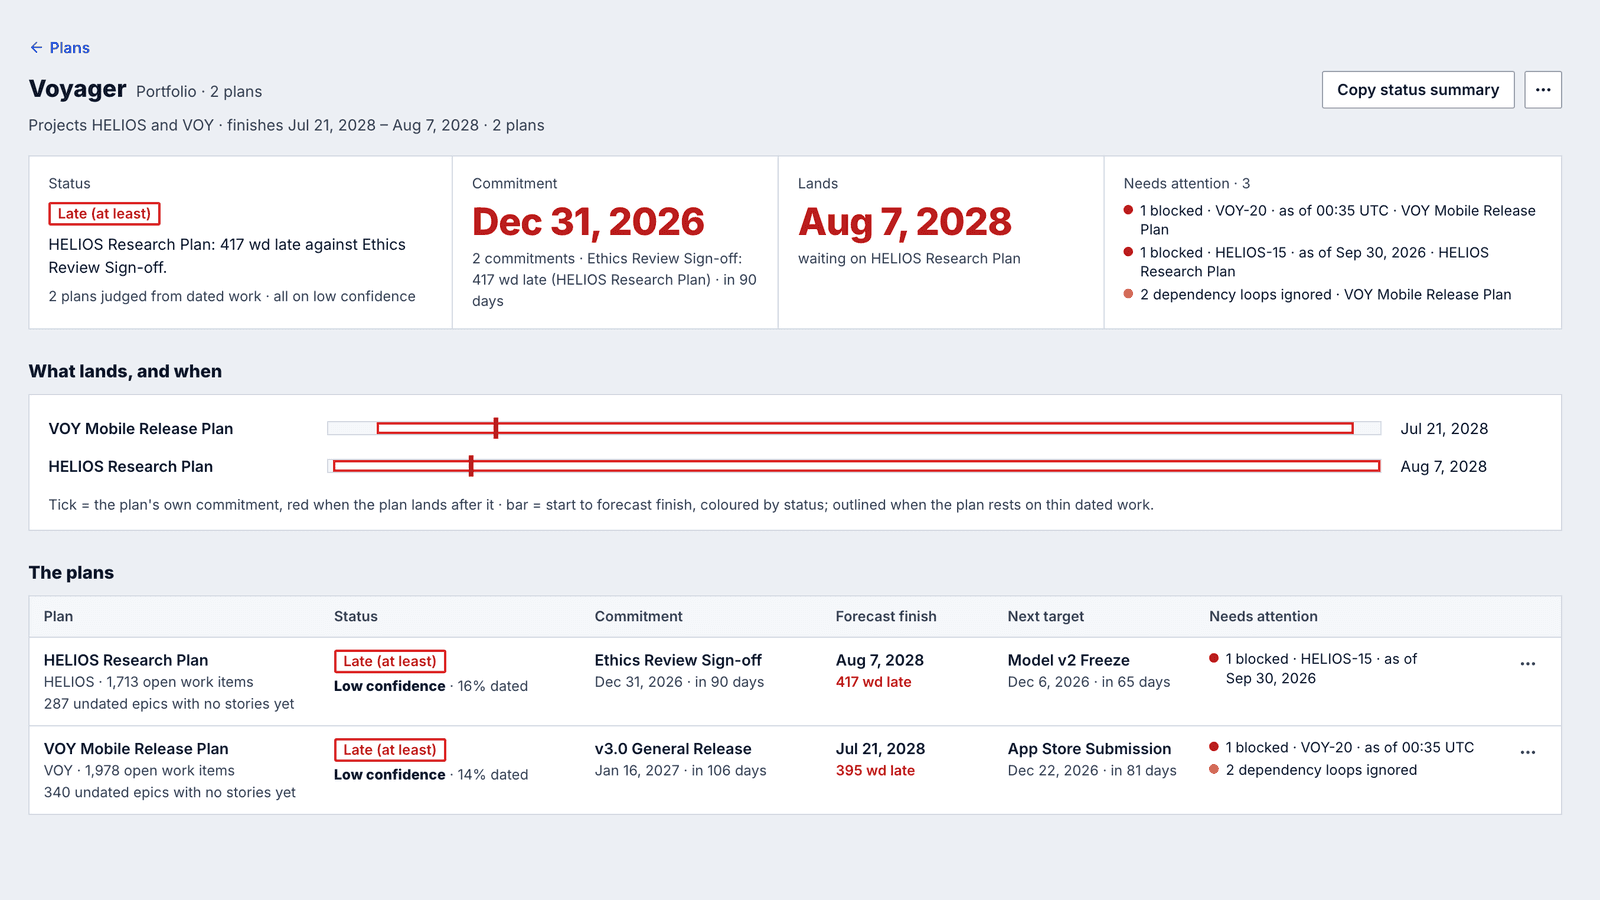The height and width of the screenshot is (900, 1600).
Task: Click Model v2 Freeze next target
Action: point(1069,660)
